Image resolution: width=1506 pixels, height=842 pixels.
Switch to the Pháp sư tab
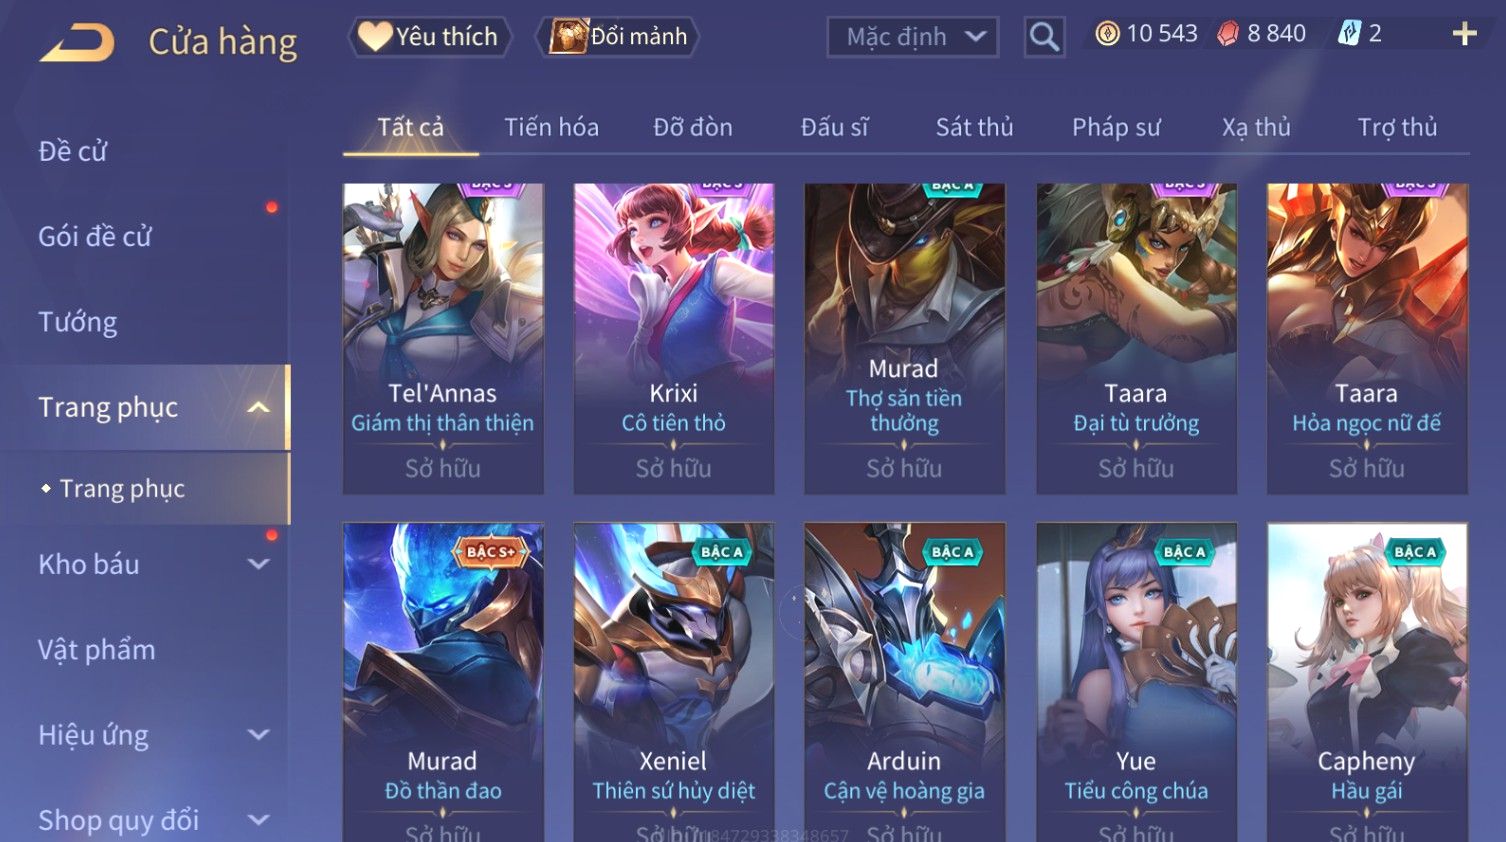tap(1116, 127)
